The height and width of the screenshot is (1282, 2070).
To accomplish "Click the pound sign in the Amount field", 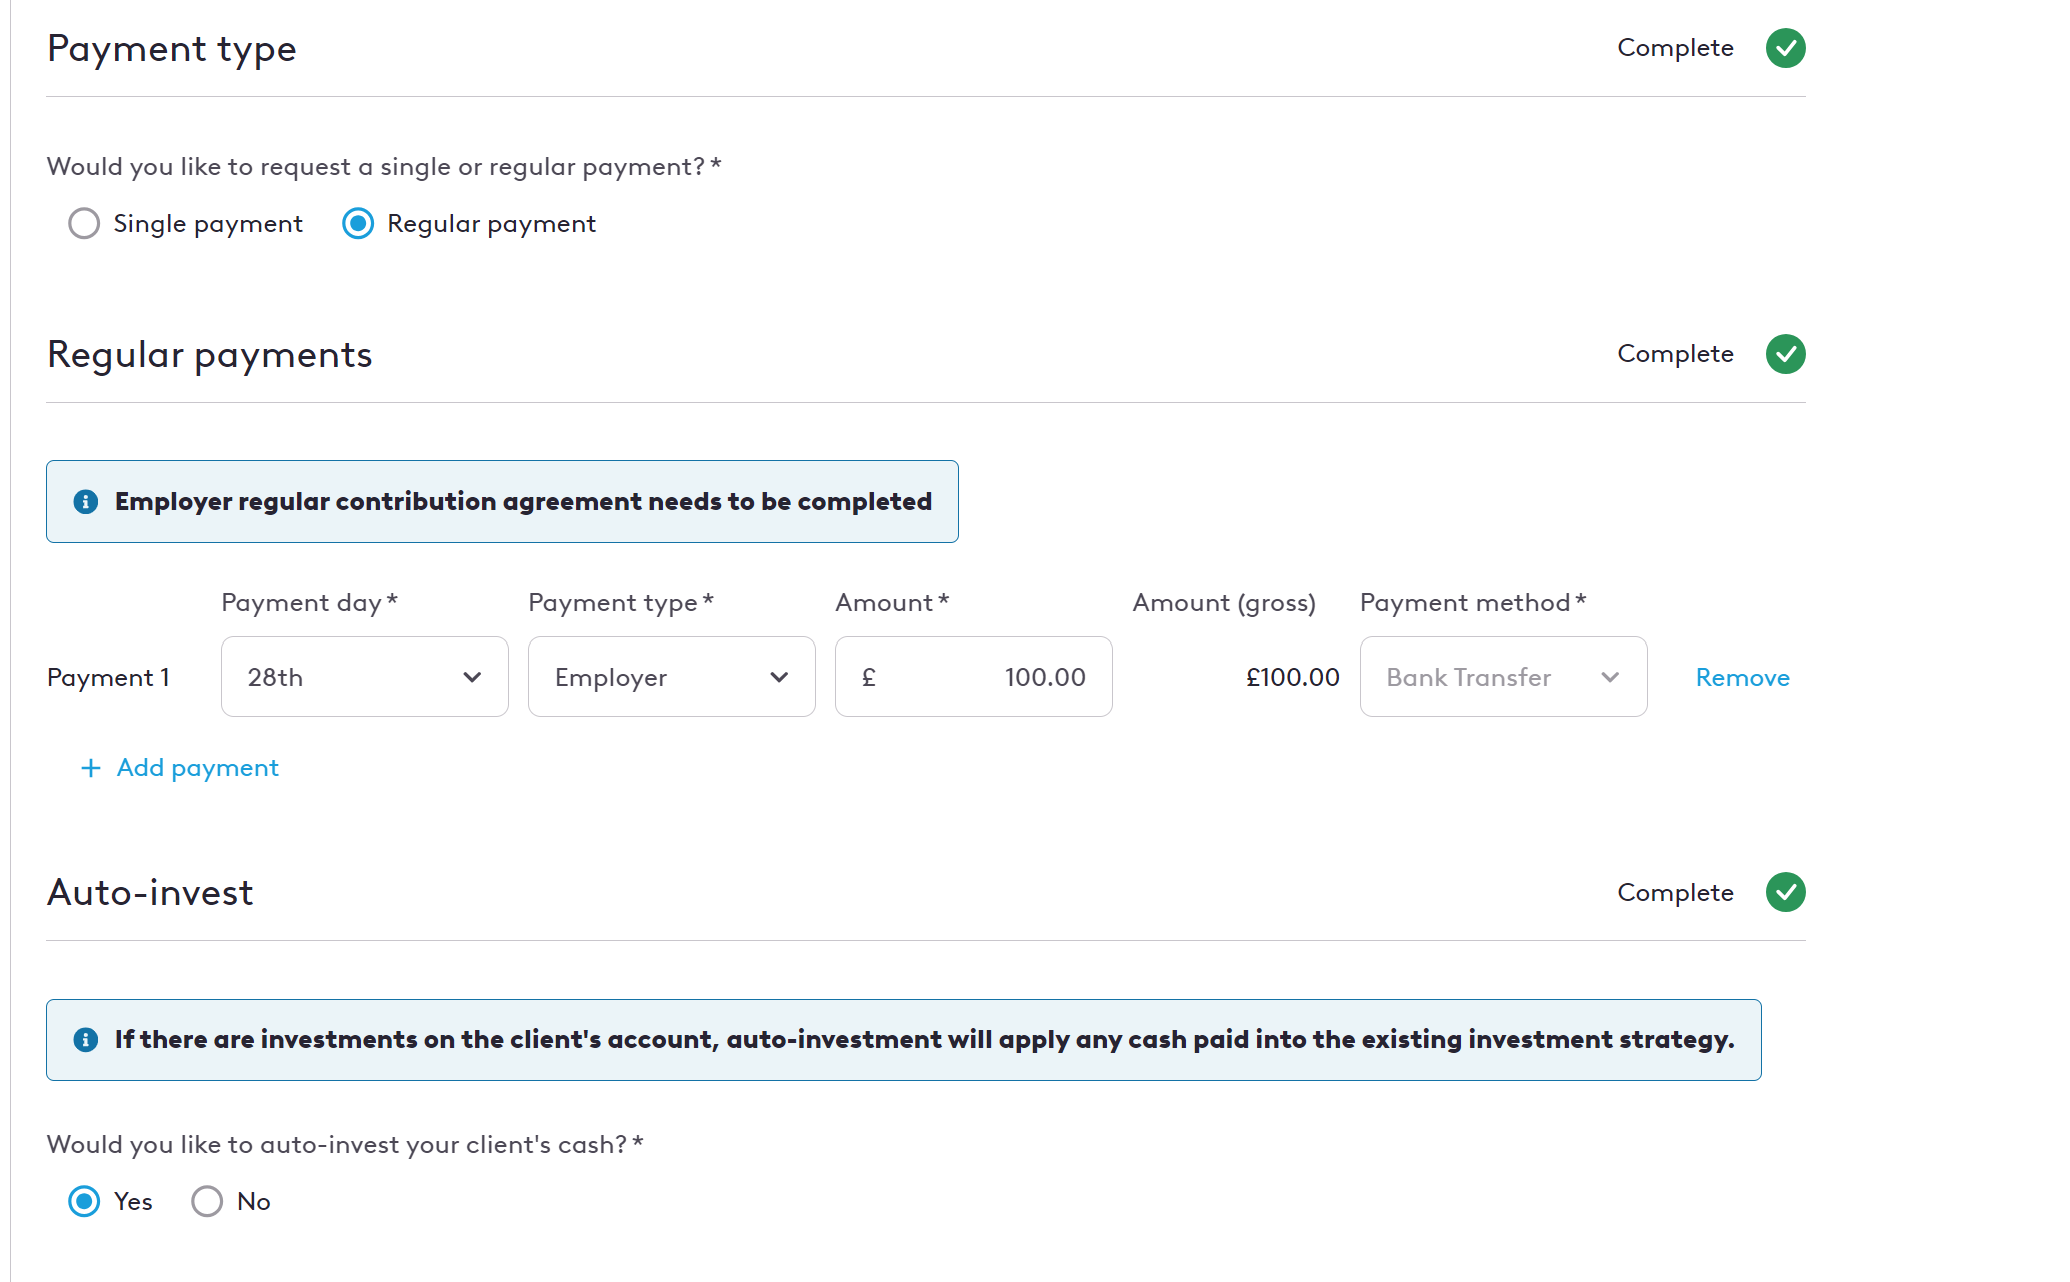I will pos(868,677).
